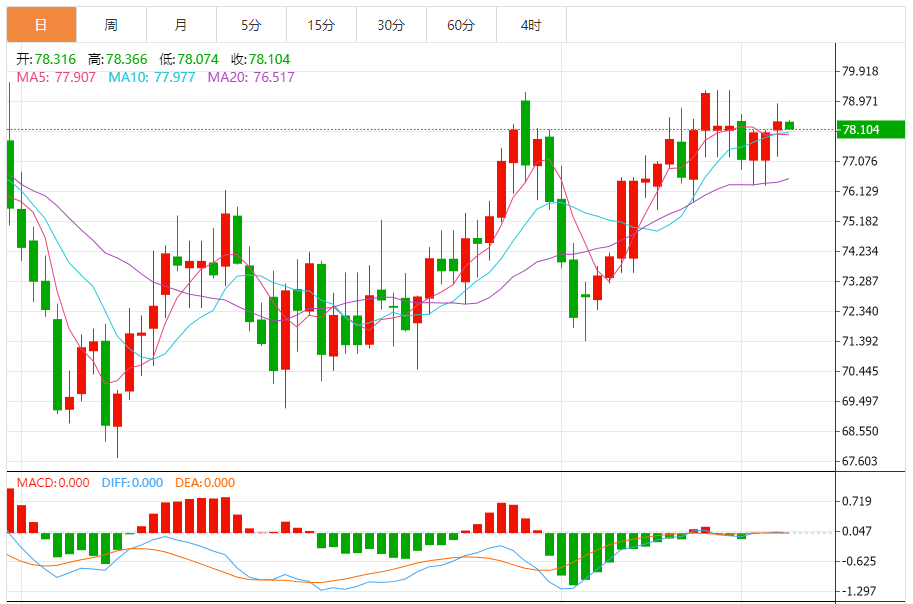913x604 pixels.
Task: Click the -0.625 MACD axis label
Action: pos(857,561)
